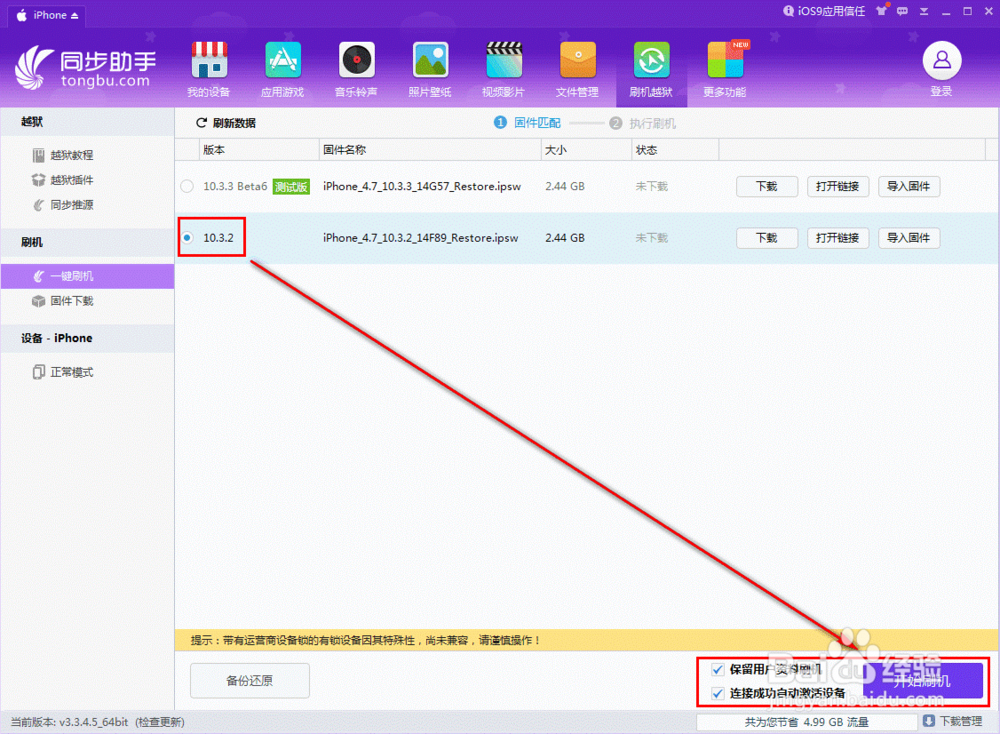Click the 测试版 beta badge
The image size is (1000, 734).
pyautogui.click(x=291, y=186)
